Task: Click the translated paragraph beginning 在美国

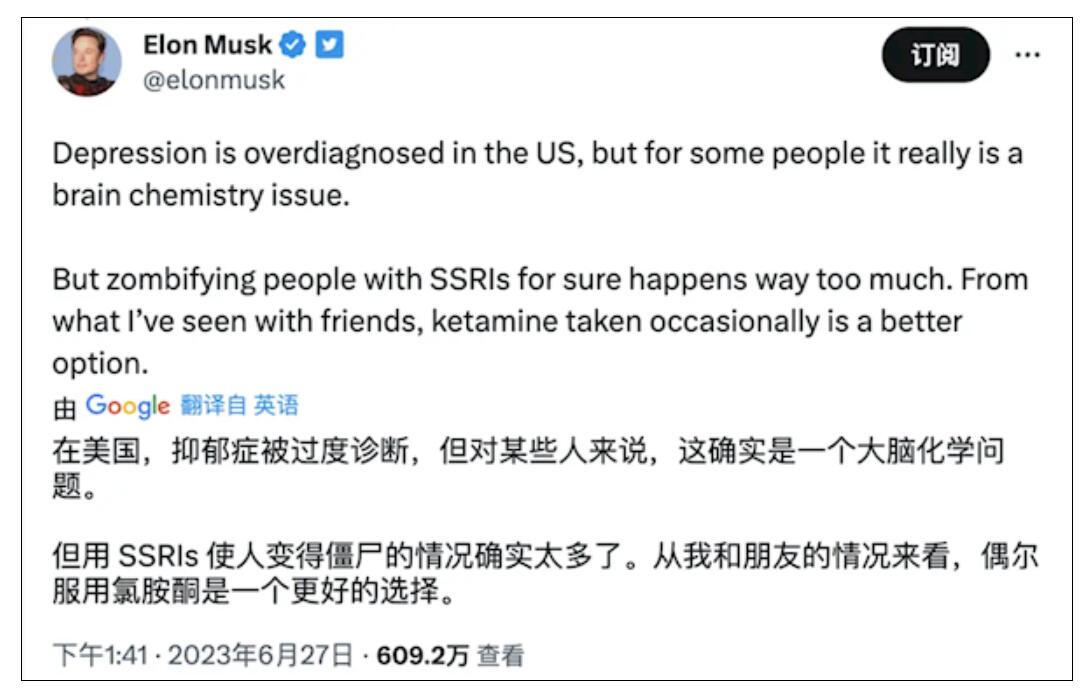Action: pos(529,468)
